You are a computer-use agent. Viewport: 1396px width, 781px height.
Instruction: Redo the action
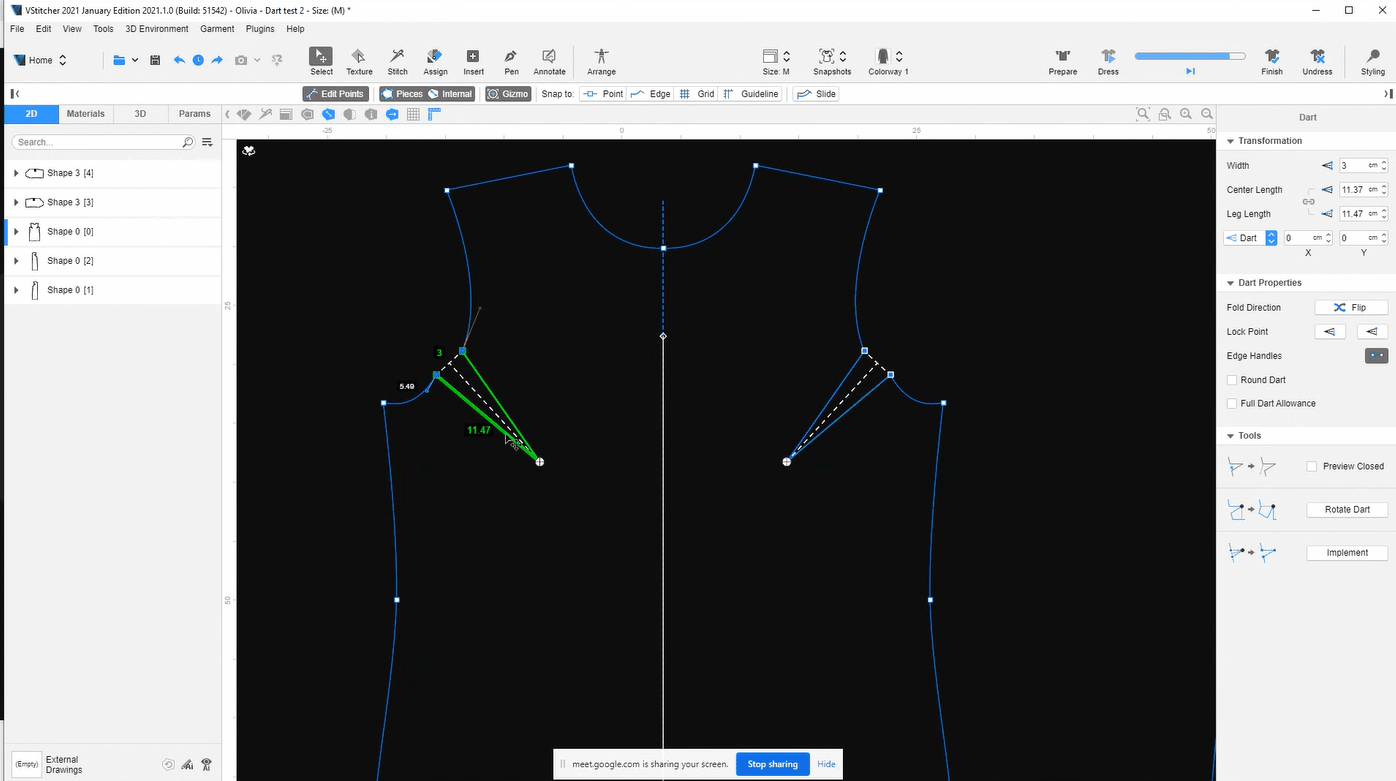pyautogui.click(x=217, y=60)
